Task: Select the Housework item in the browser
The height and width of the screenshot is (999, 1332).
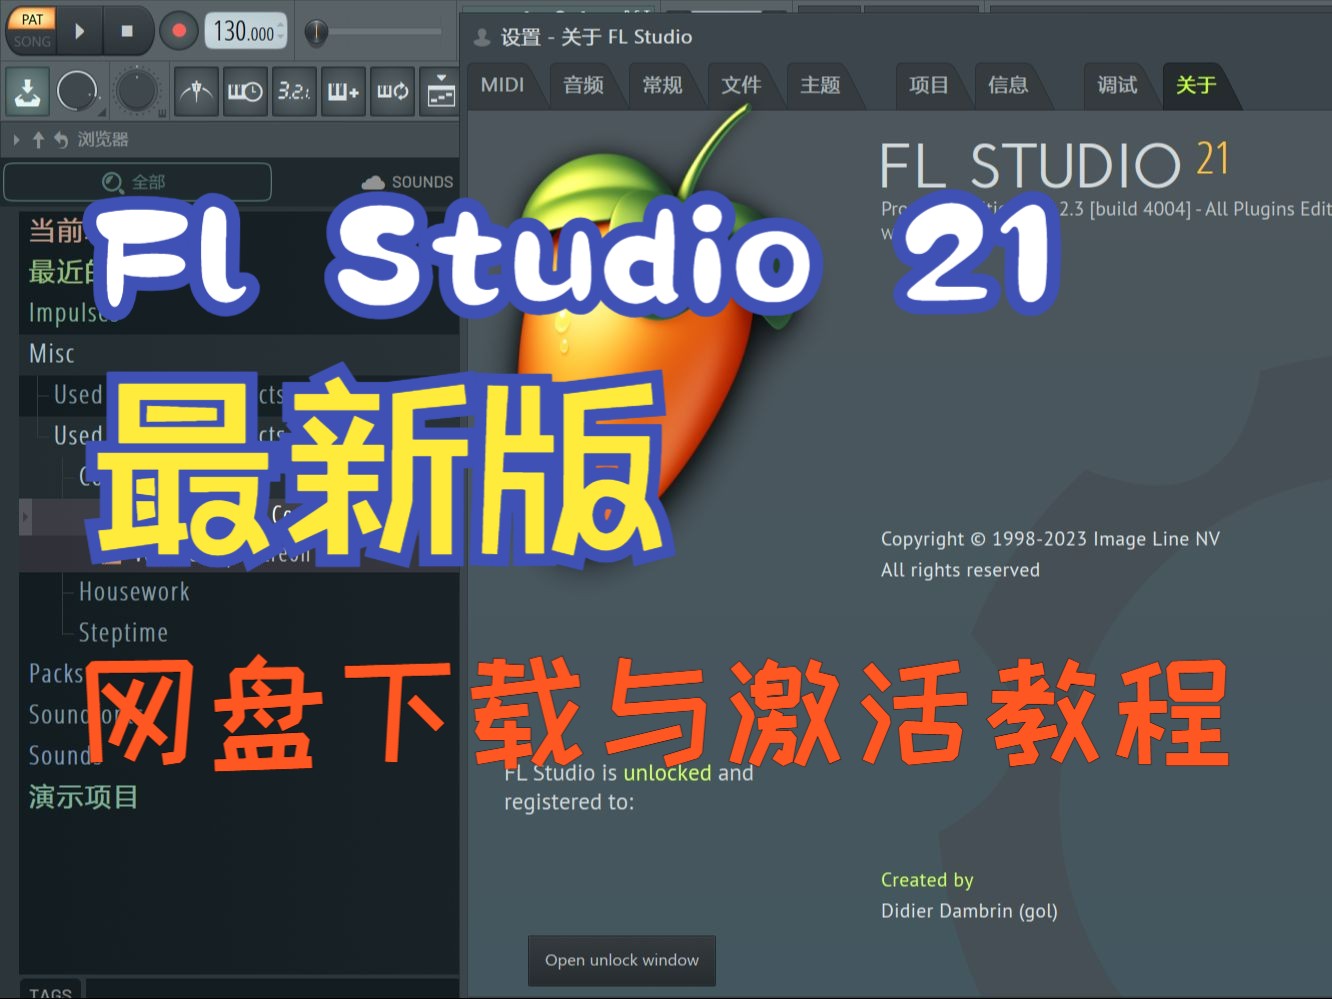Action: (x=134, y=592)
